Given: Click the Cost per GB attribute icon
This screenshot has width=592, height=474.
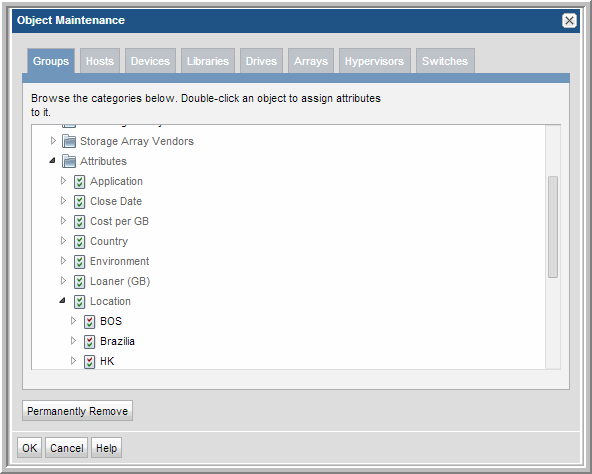Looking at the screenshot, I should (79, 222).
